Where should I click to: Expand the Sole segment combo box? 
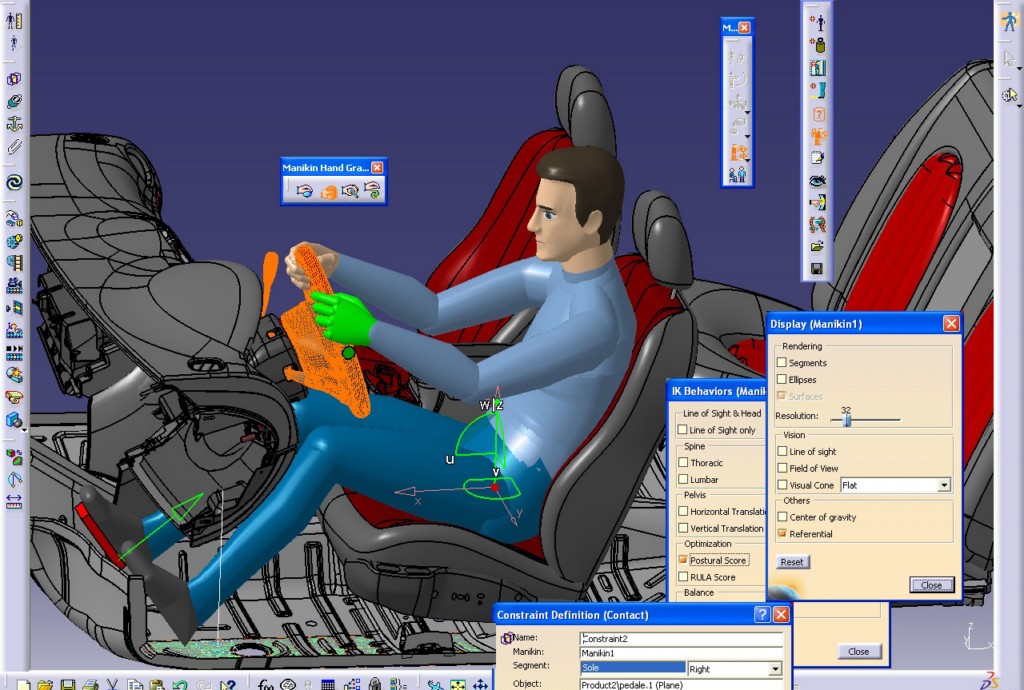click(x=632, y=668)
